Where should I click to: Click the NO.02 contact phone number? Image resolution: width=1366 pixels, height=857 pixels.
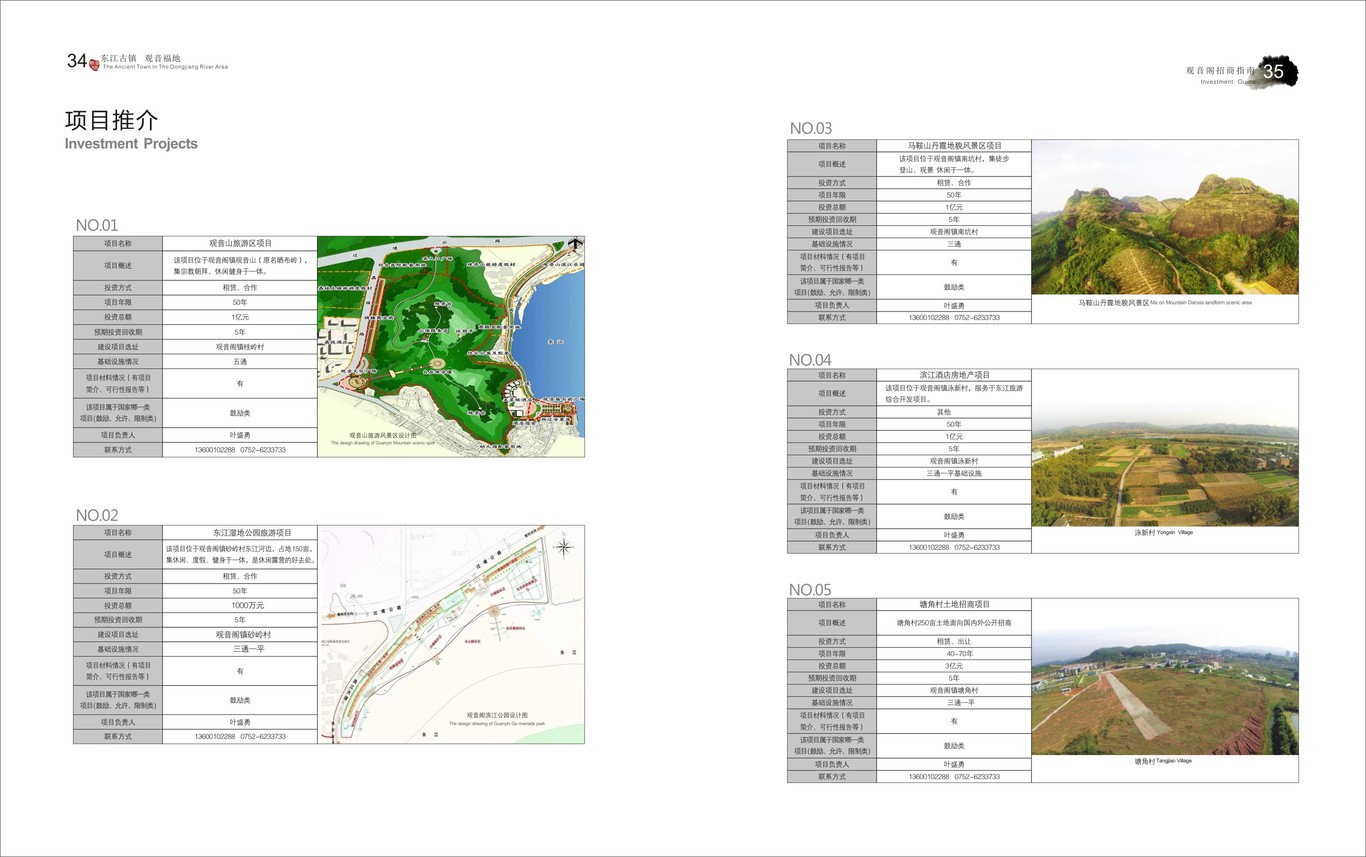pos(240,736)
